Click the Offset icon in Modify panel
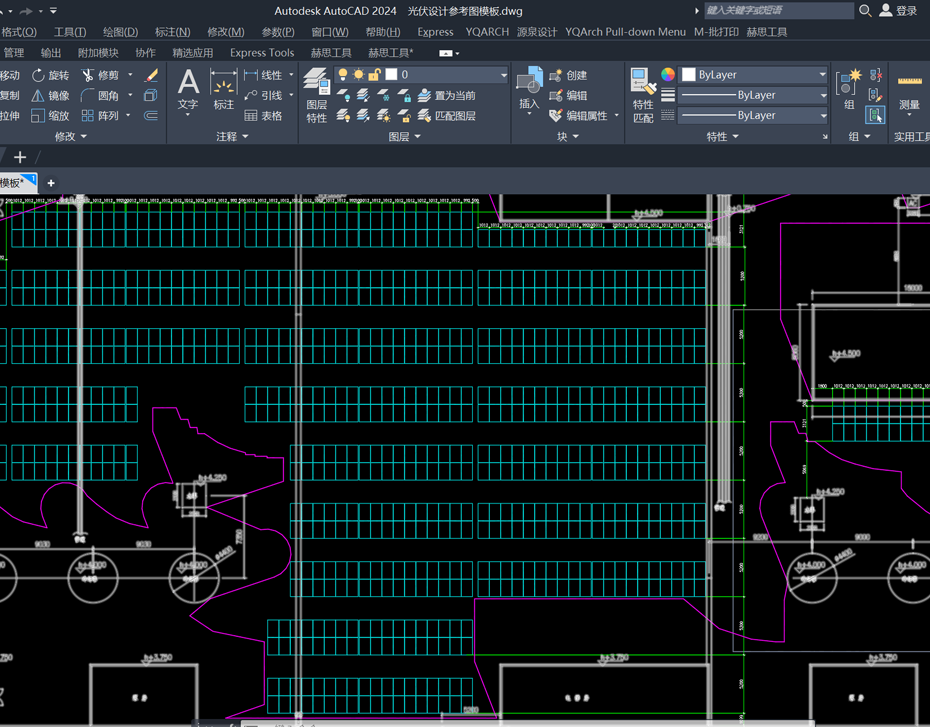 [x=151, y=116]
